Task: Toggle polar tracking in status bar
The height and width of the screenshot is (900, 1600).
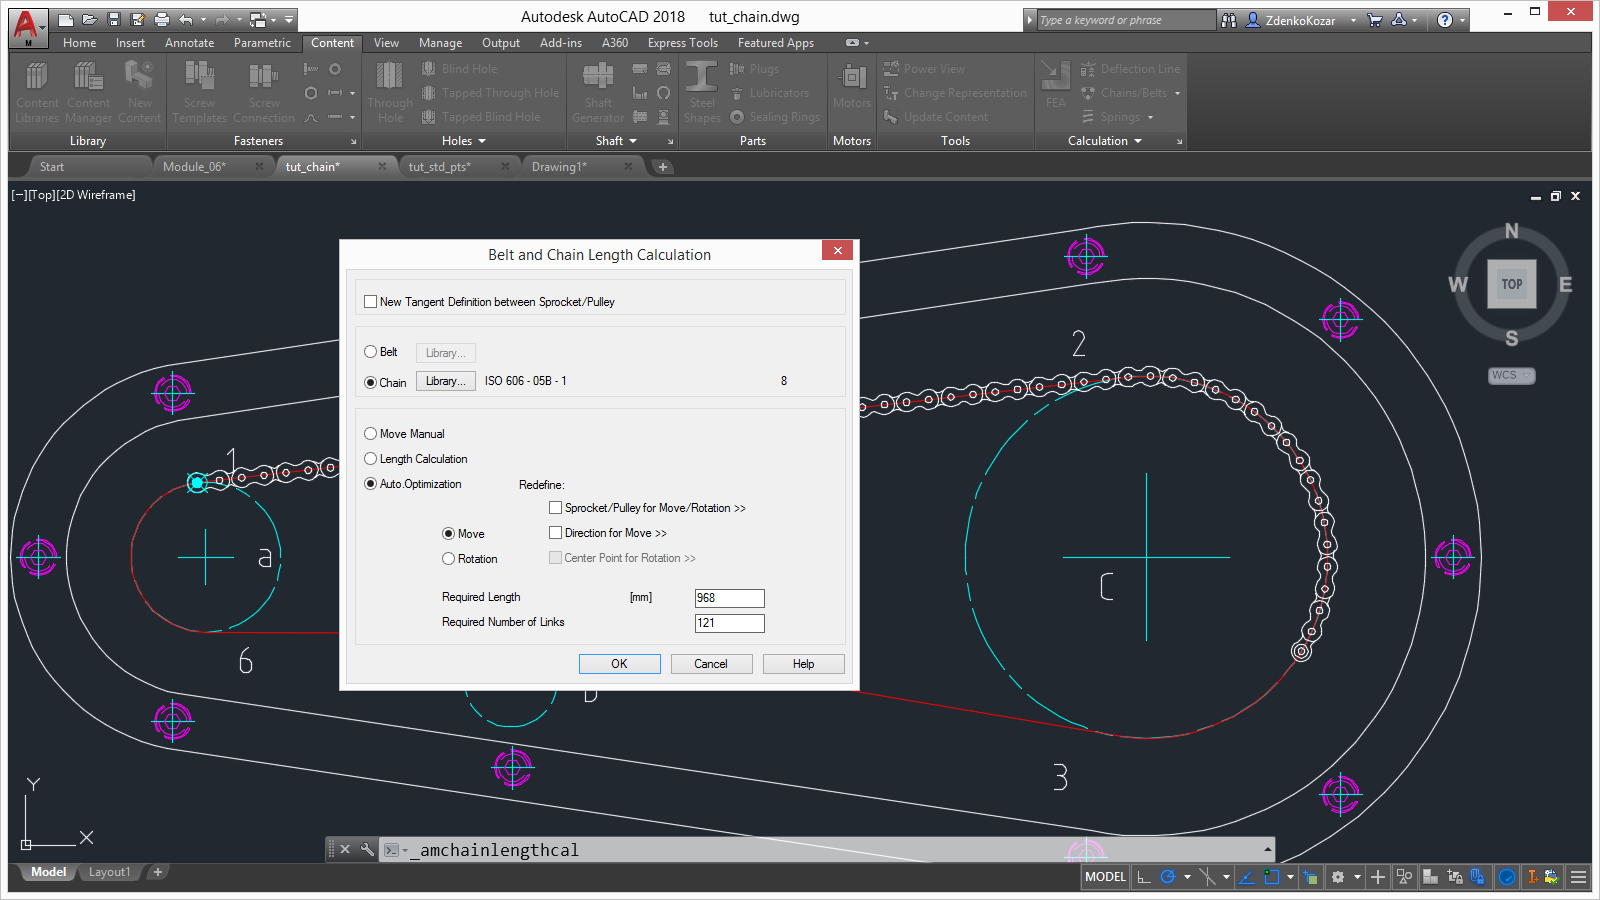Action: coord(1167,877)
